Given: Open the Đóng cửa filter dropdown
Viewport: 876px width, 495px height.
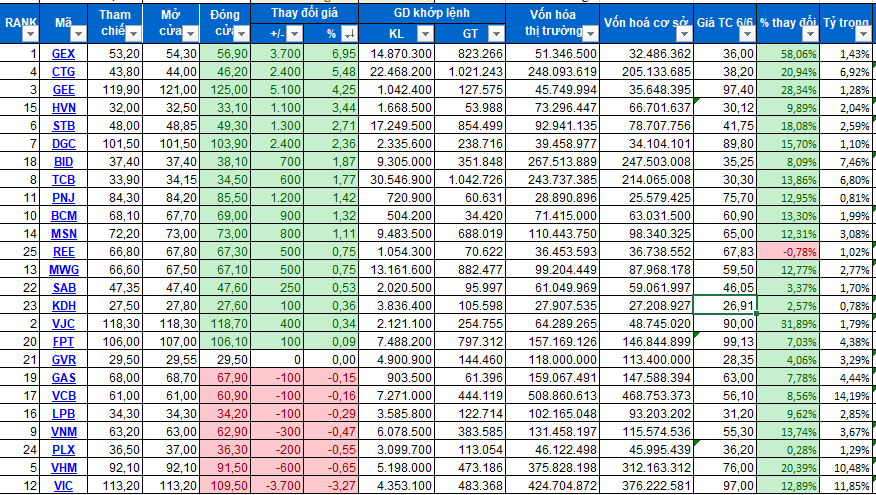Looking at the screenshot, I should tap(241, 35).
